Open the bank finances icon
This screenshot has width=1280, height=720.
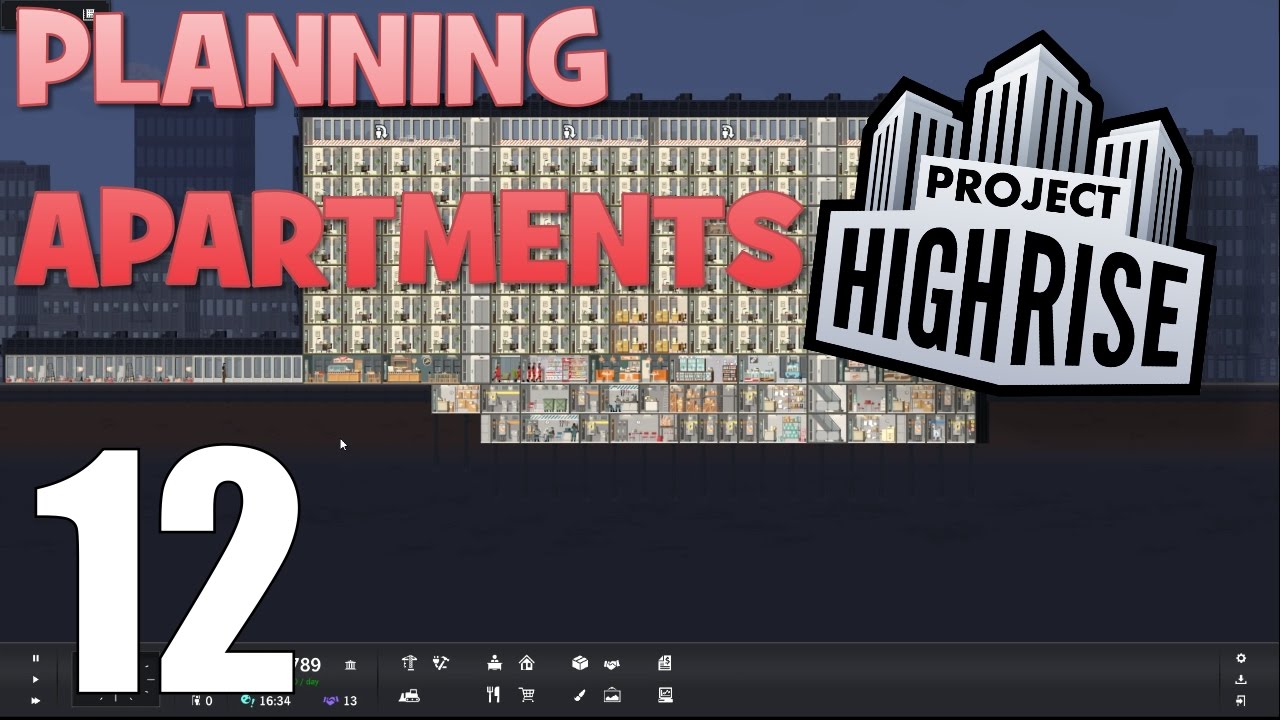[350, 665]
